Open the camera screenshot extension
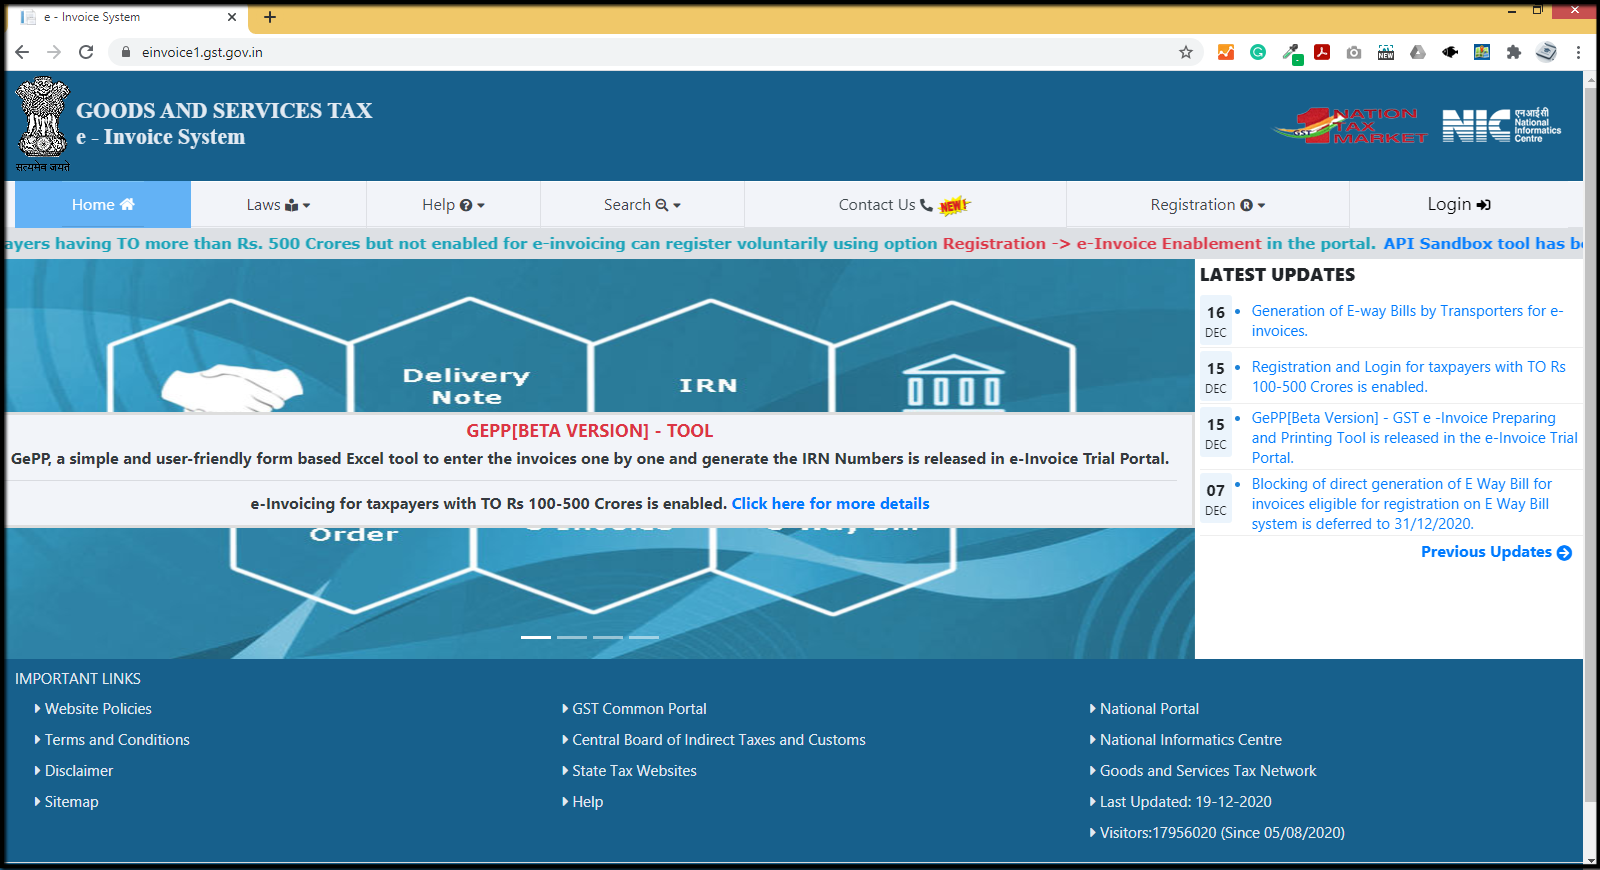 tap(1354, 52)
